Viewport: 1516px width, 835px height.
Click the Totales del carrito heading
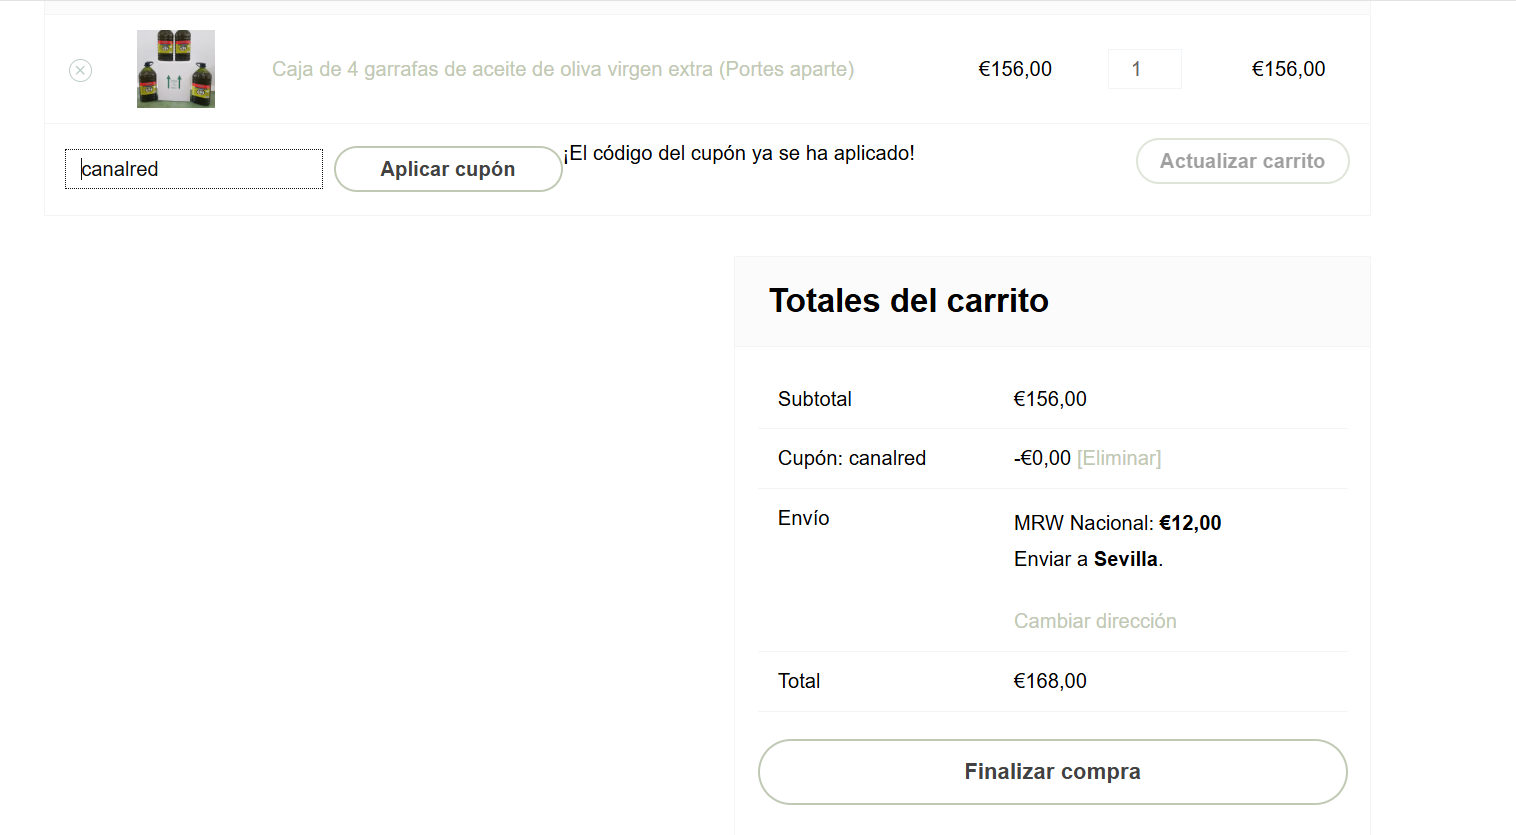pos(908,301)
